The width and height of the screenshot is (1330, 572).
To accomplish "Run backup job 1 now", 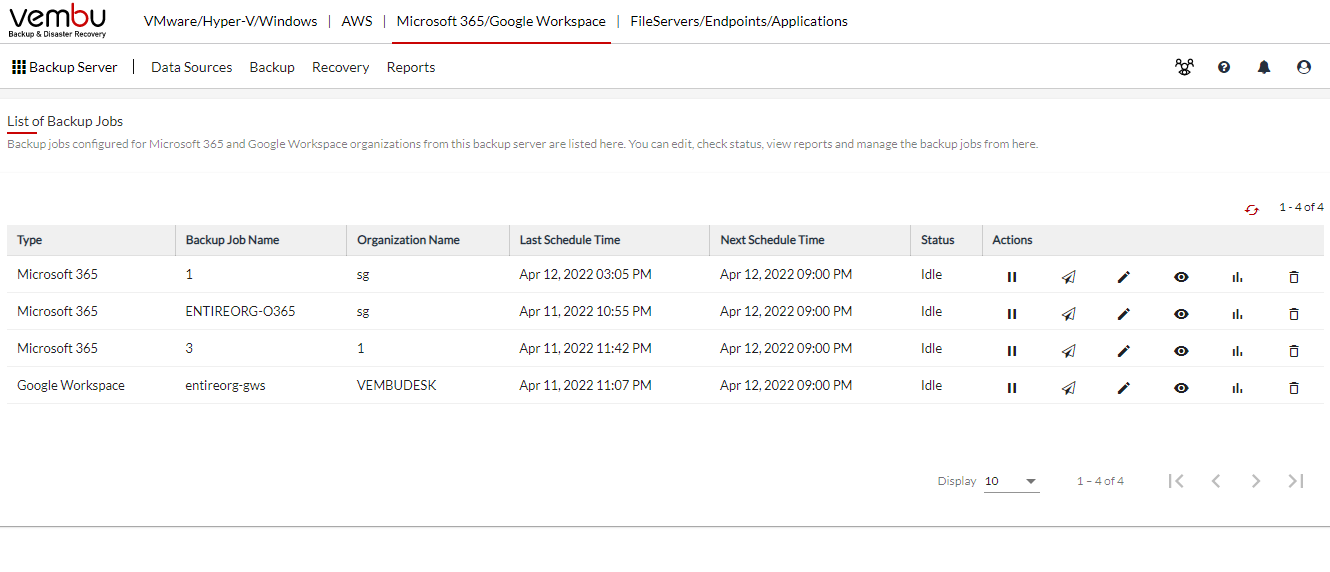I will click(x=1068, y=277).
